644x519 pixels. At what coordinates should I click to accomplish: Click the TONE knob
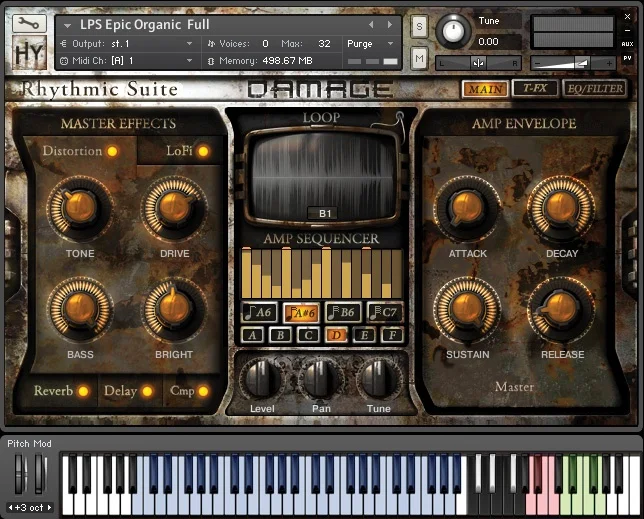(80, 208)
